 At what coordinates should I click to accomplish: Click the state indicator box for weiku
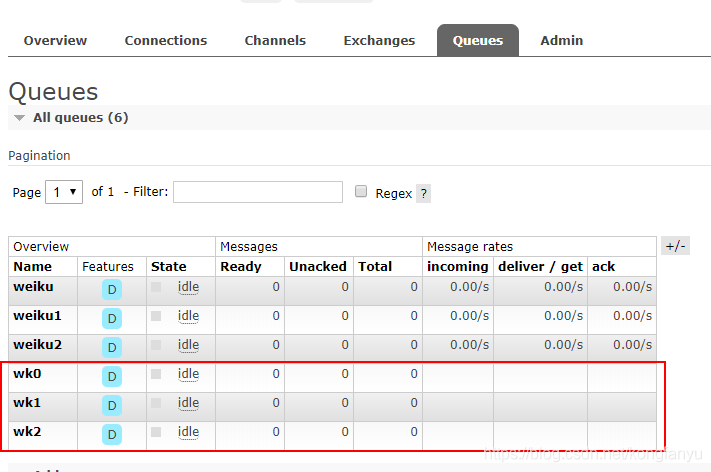tap(155, 287)
